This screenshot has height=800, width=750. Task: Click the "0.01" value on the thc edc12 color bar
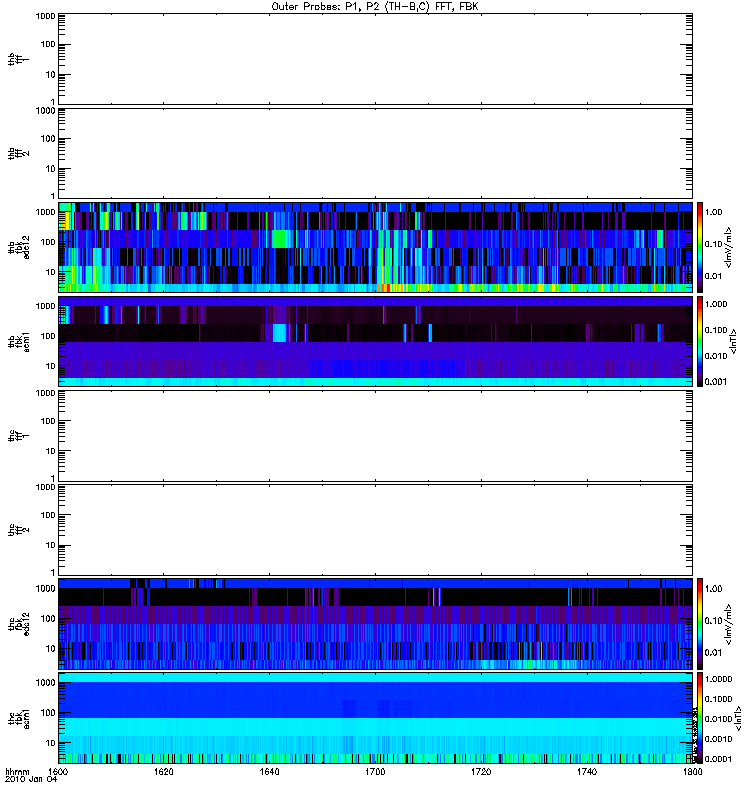pyautogui.click(x=713, y=653)
